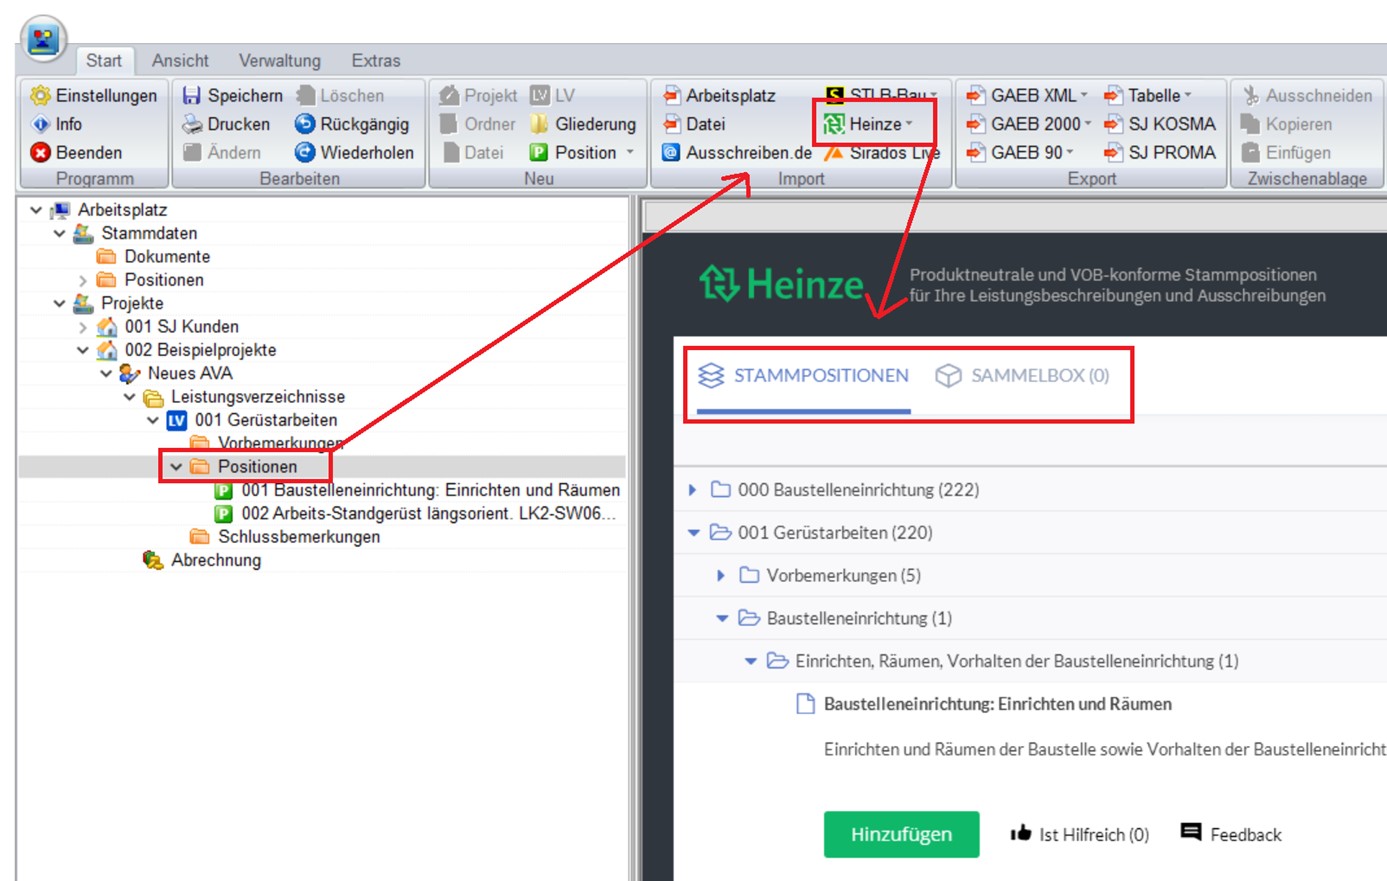This screenshot has width=1387, height=881.
Task: Open the Extras ribbon tab
Action: [376, 60]
